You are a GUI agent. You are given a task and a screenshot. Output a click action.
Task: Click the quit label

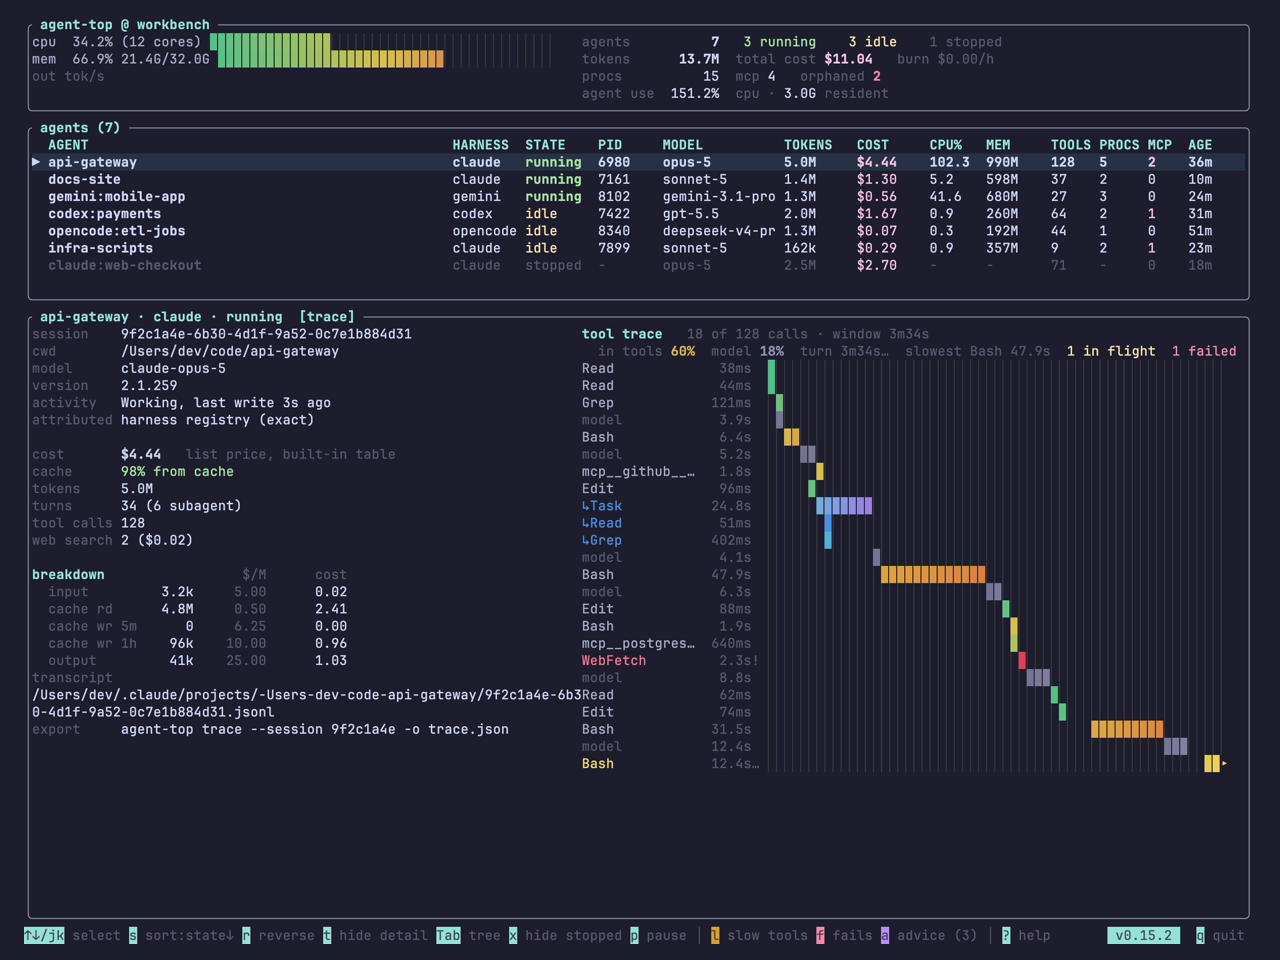coord(1228,936)
